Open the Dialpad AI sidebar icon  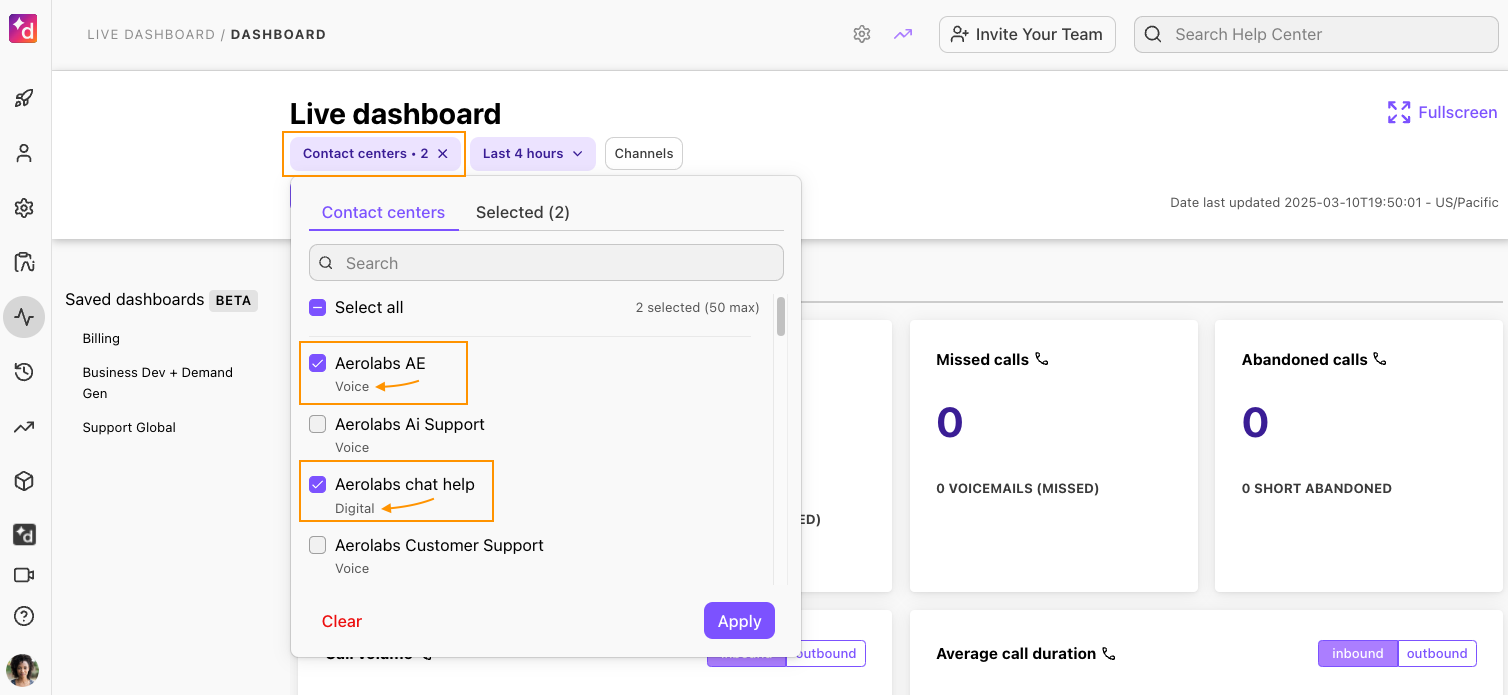click(x=24, y=535)
